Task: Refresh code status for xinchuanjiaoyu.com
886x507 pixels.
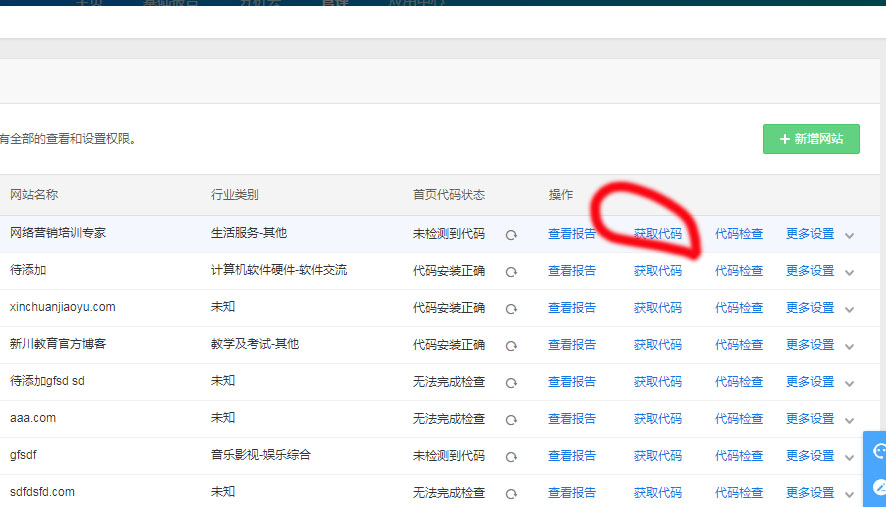Action: [x=511, y=309]
